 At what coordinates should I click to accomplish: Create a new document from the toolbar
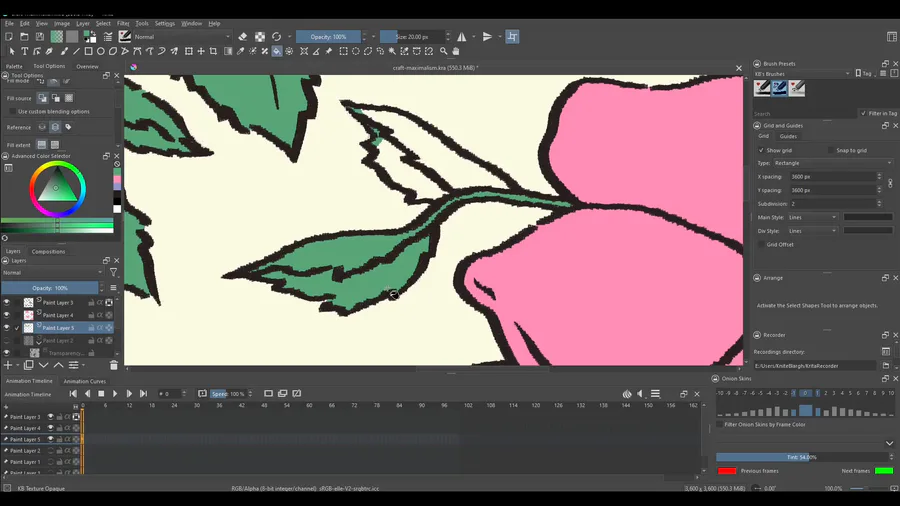(x=9, y=37)
